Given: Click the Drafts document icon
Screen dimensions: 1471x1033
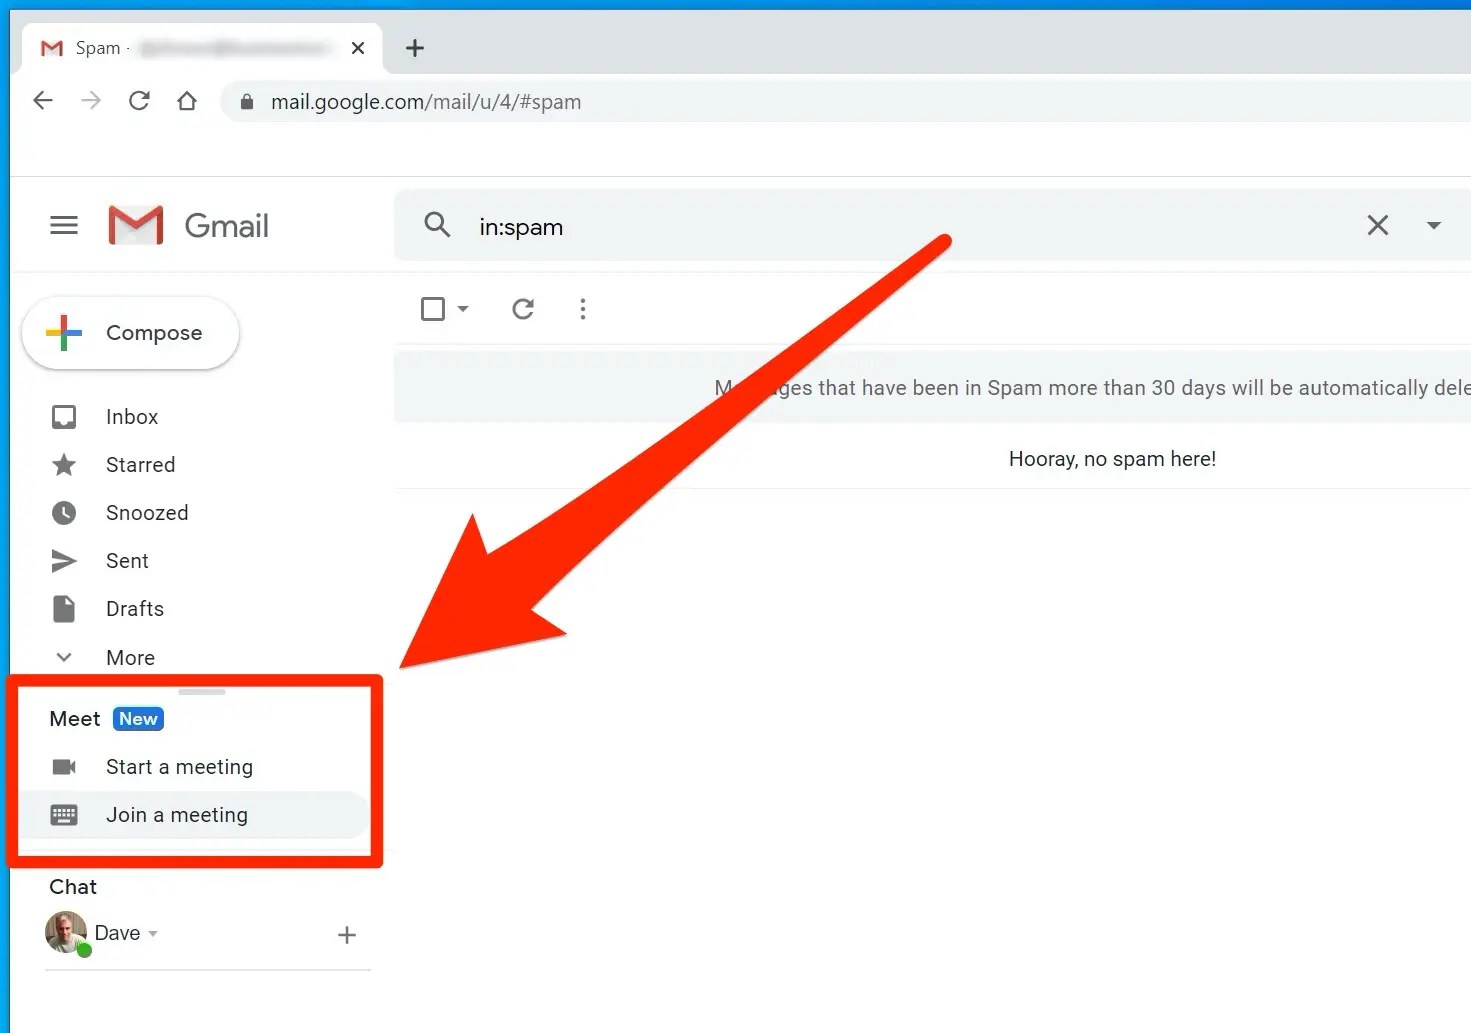Looking at the screenshot, I should point(64,609).
